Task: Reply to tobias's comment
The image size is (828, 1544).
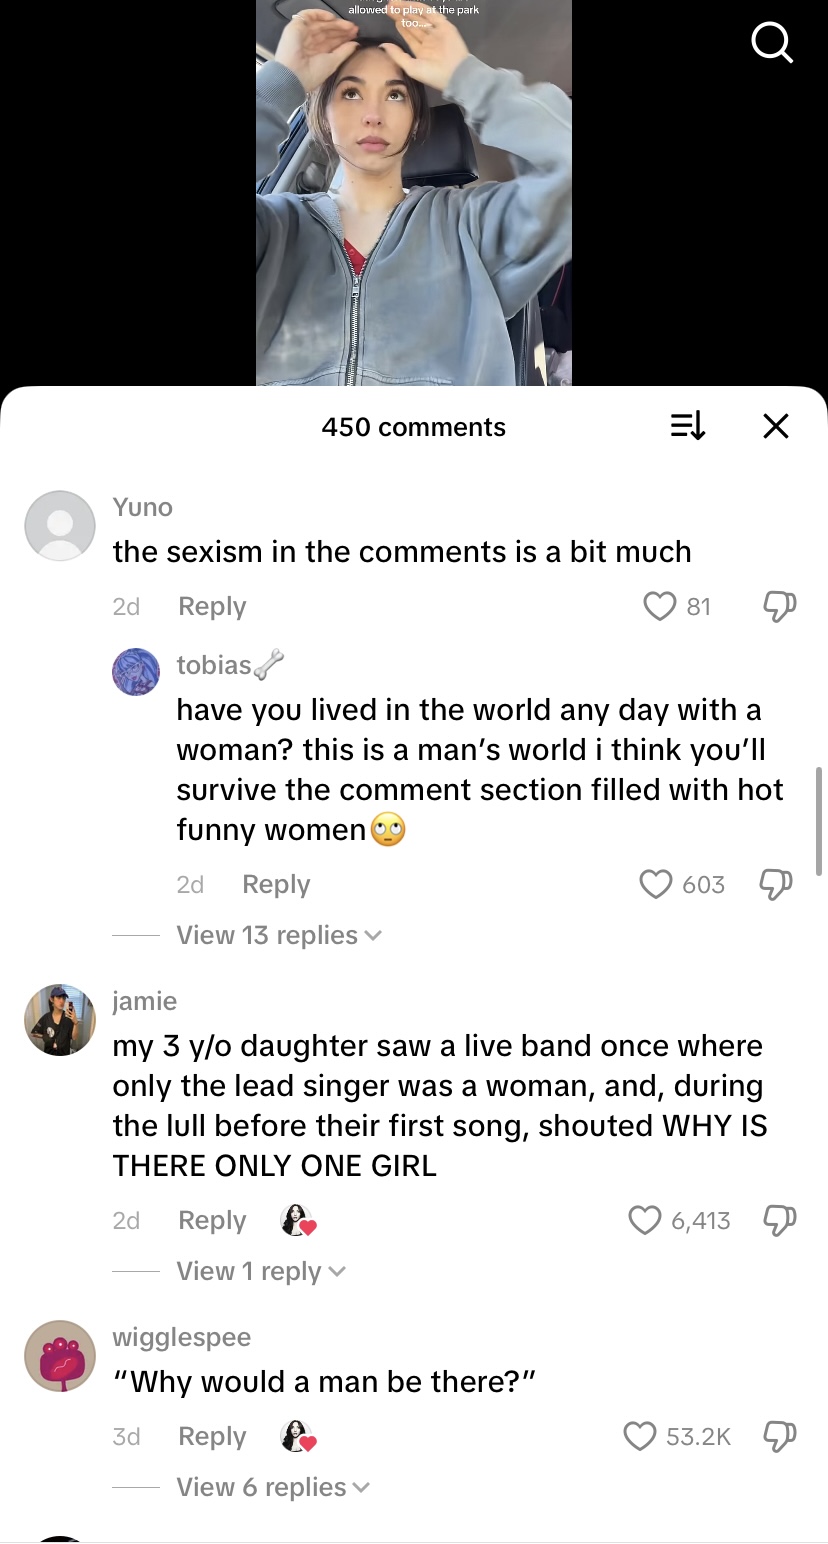Action: [276, 884]
